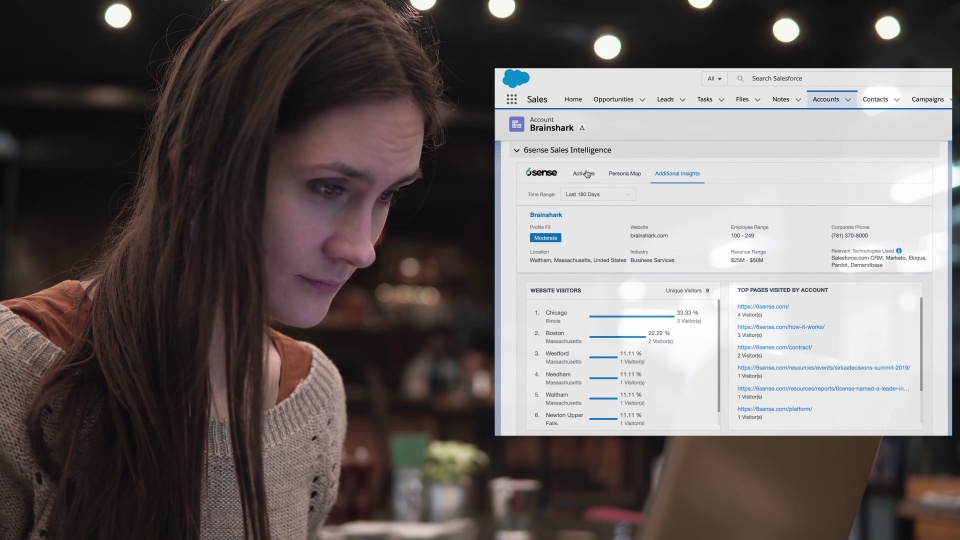Open the Contacts navigation tab
960x540 pixels.
point(875,100)
